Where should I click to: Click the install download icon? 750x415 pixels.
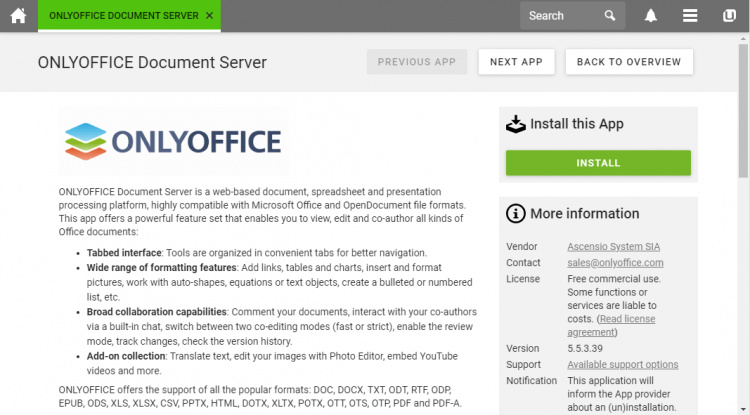click(x=515, y=124)
